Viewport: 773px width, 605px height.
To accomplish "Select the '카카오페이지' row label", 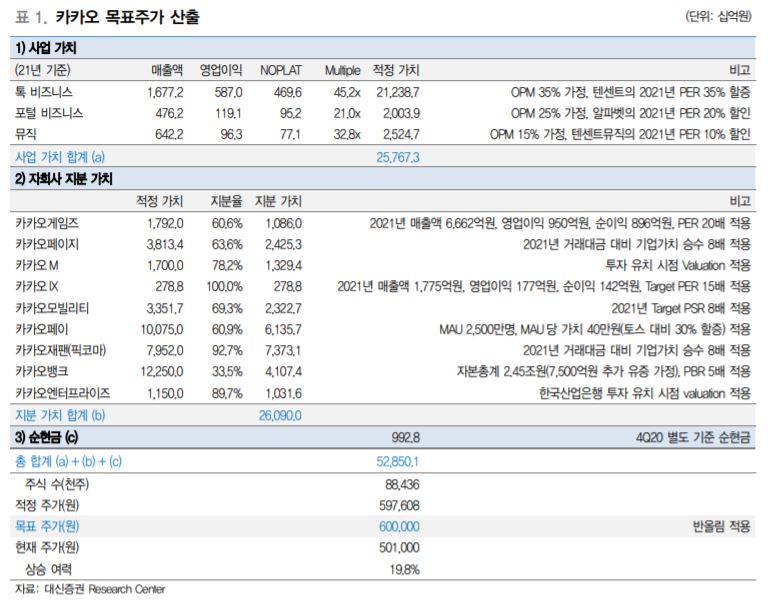I will click(47, 245).
